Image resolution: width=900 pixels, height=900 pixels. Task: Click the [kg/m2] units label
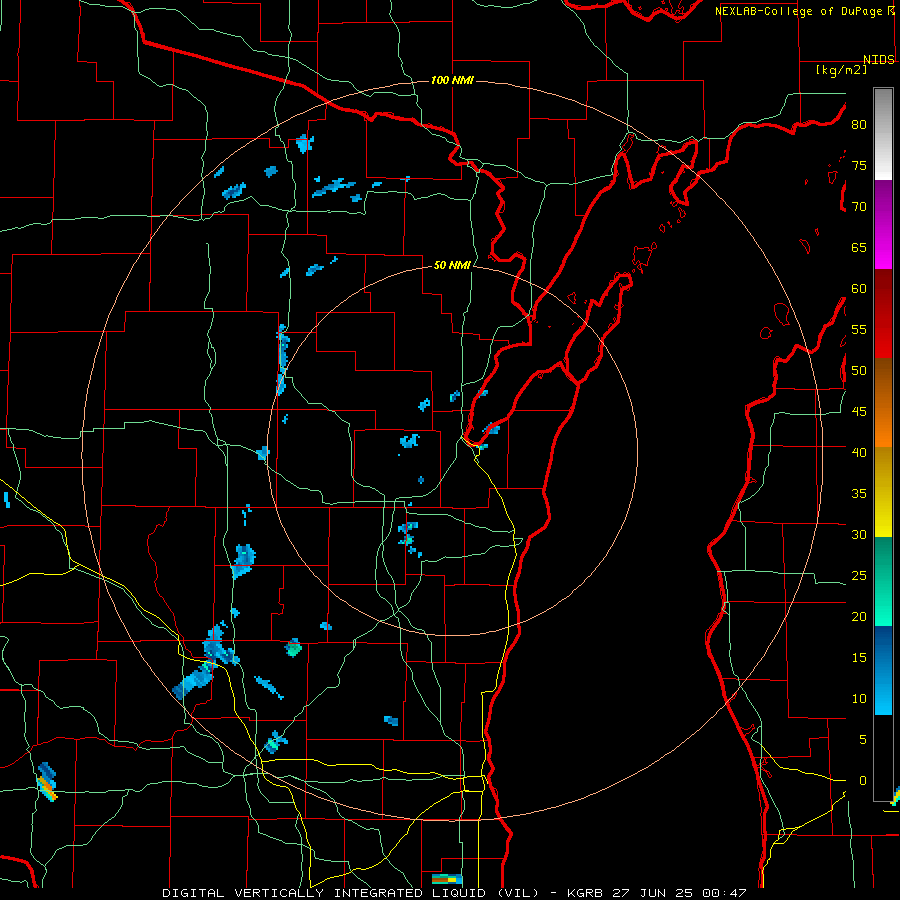point(841,70)
